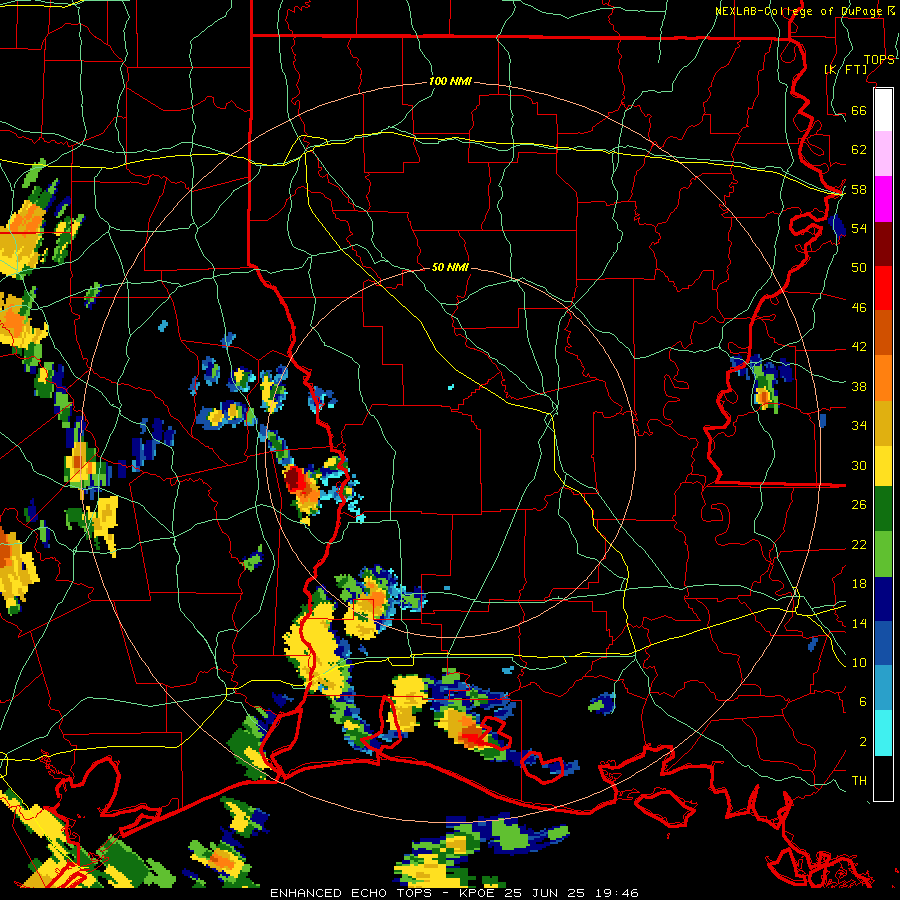Click the legend value '18'

pos(859,584)
